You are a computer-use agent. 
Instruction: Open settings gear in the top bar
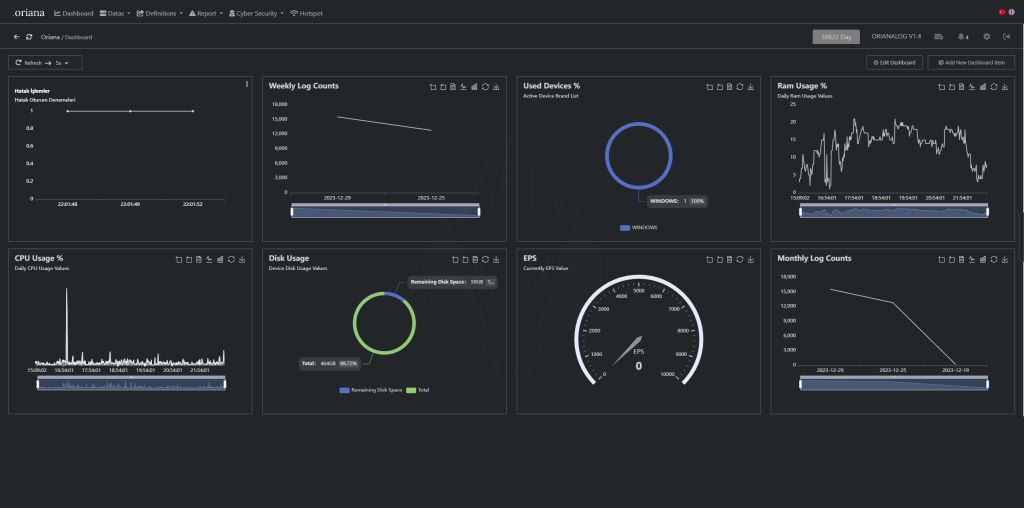tap(986, 36)
